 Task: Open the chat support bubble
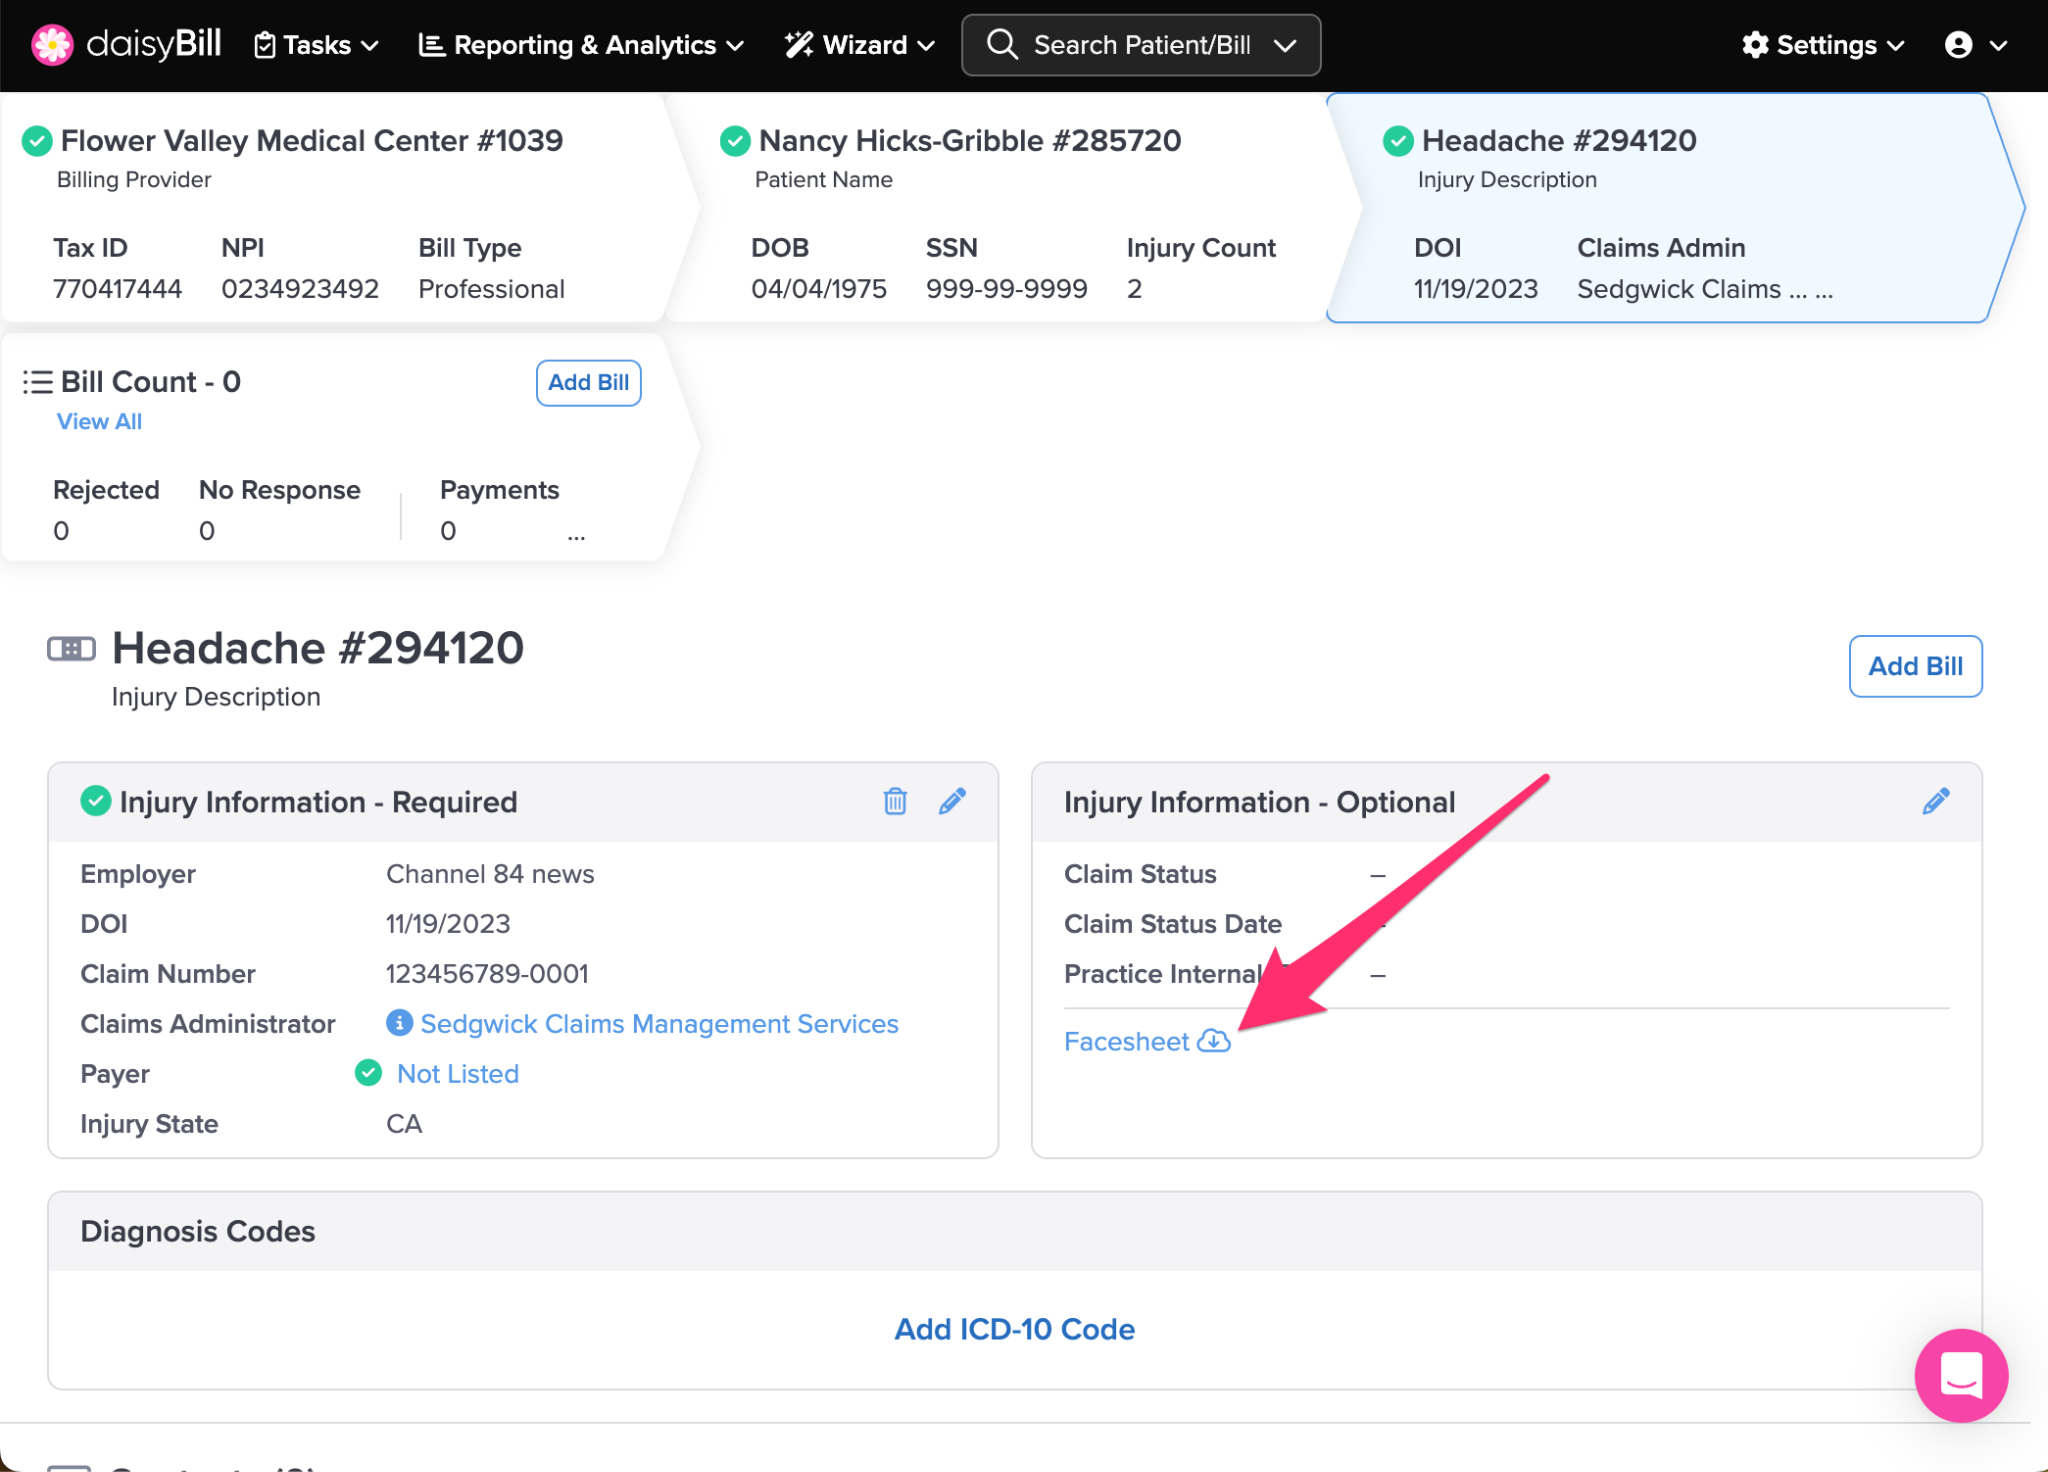coord(1960,1375)
